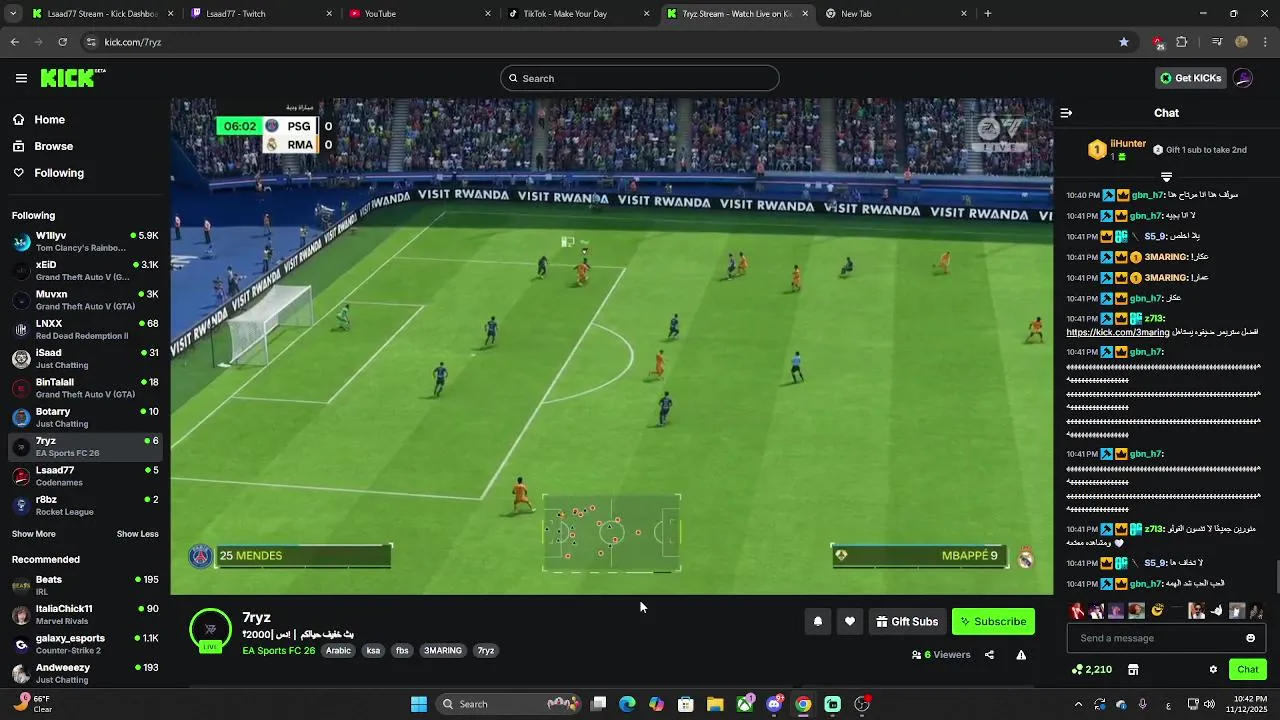
Task: Click the 7ryz tag under stream title
Action: tap(486, 651)
